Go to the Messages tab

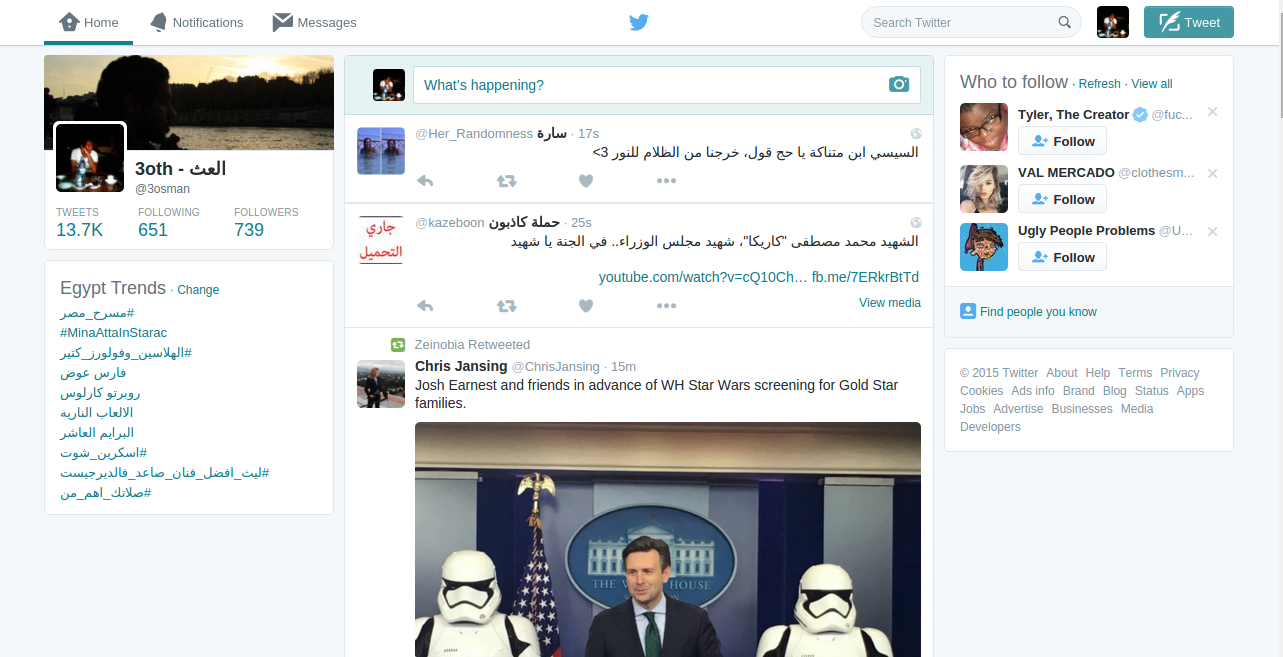tap(314, 22)
